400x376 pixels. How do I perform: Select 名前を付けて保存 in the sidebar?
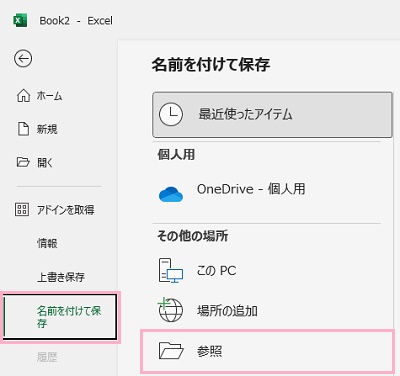point(60,317)
